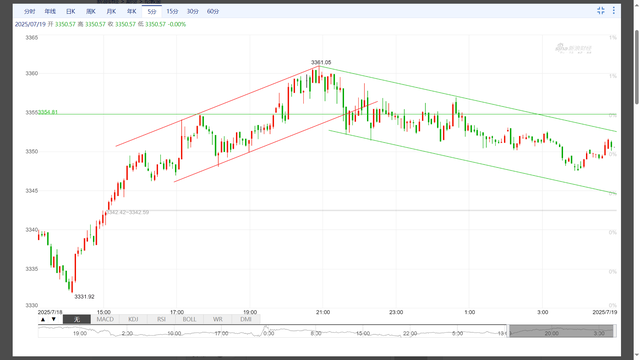This screenshot has height=360, width=640.
Task: Enable the MACD indicator
Action: coord(105,319)
